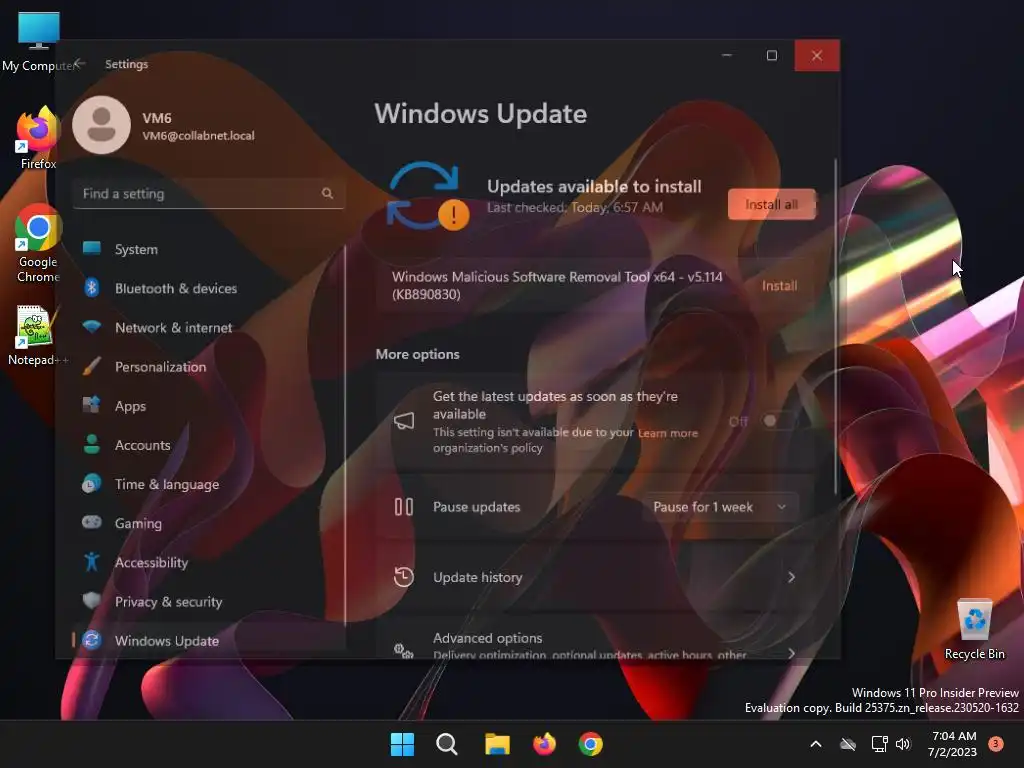Click the Gaming controller icon
Viewport: 1024px width, 768px height.
point(91,522)
